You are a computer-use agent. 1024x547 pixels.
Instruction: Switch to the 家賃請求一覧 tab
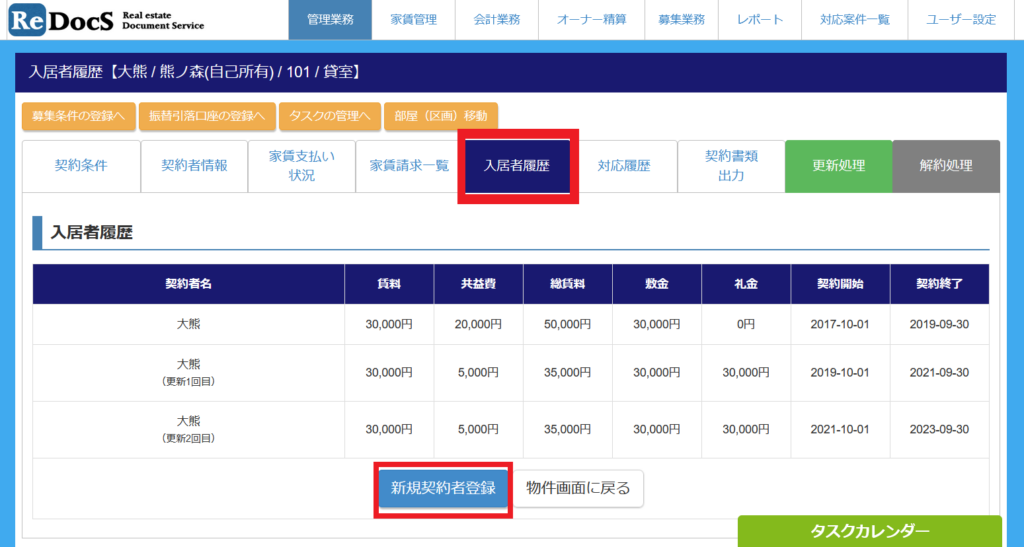tap(409, 166)
